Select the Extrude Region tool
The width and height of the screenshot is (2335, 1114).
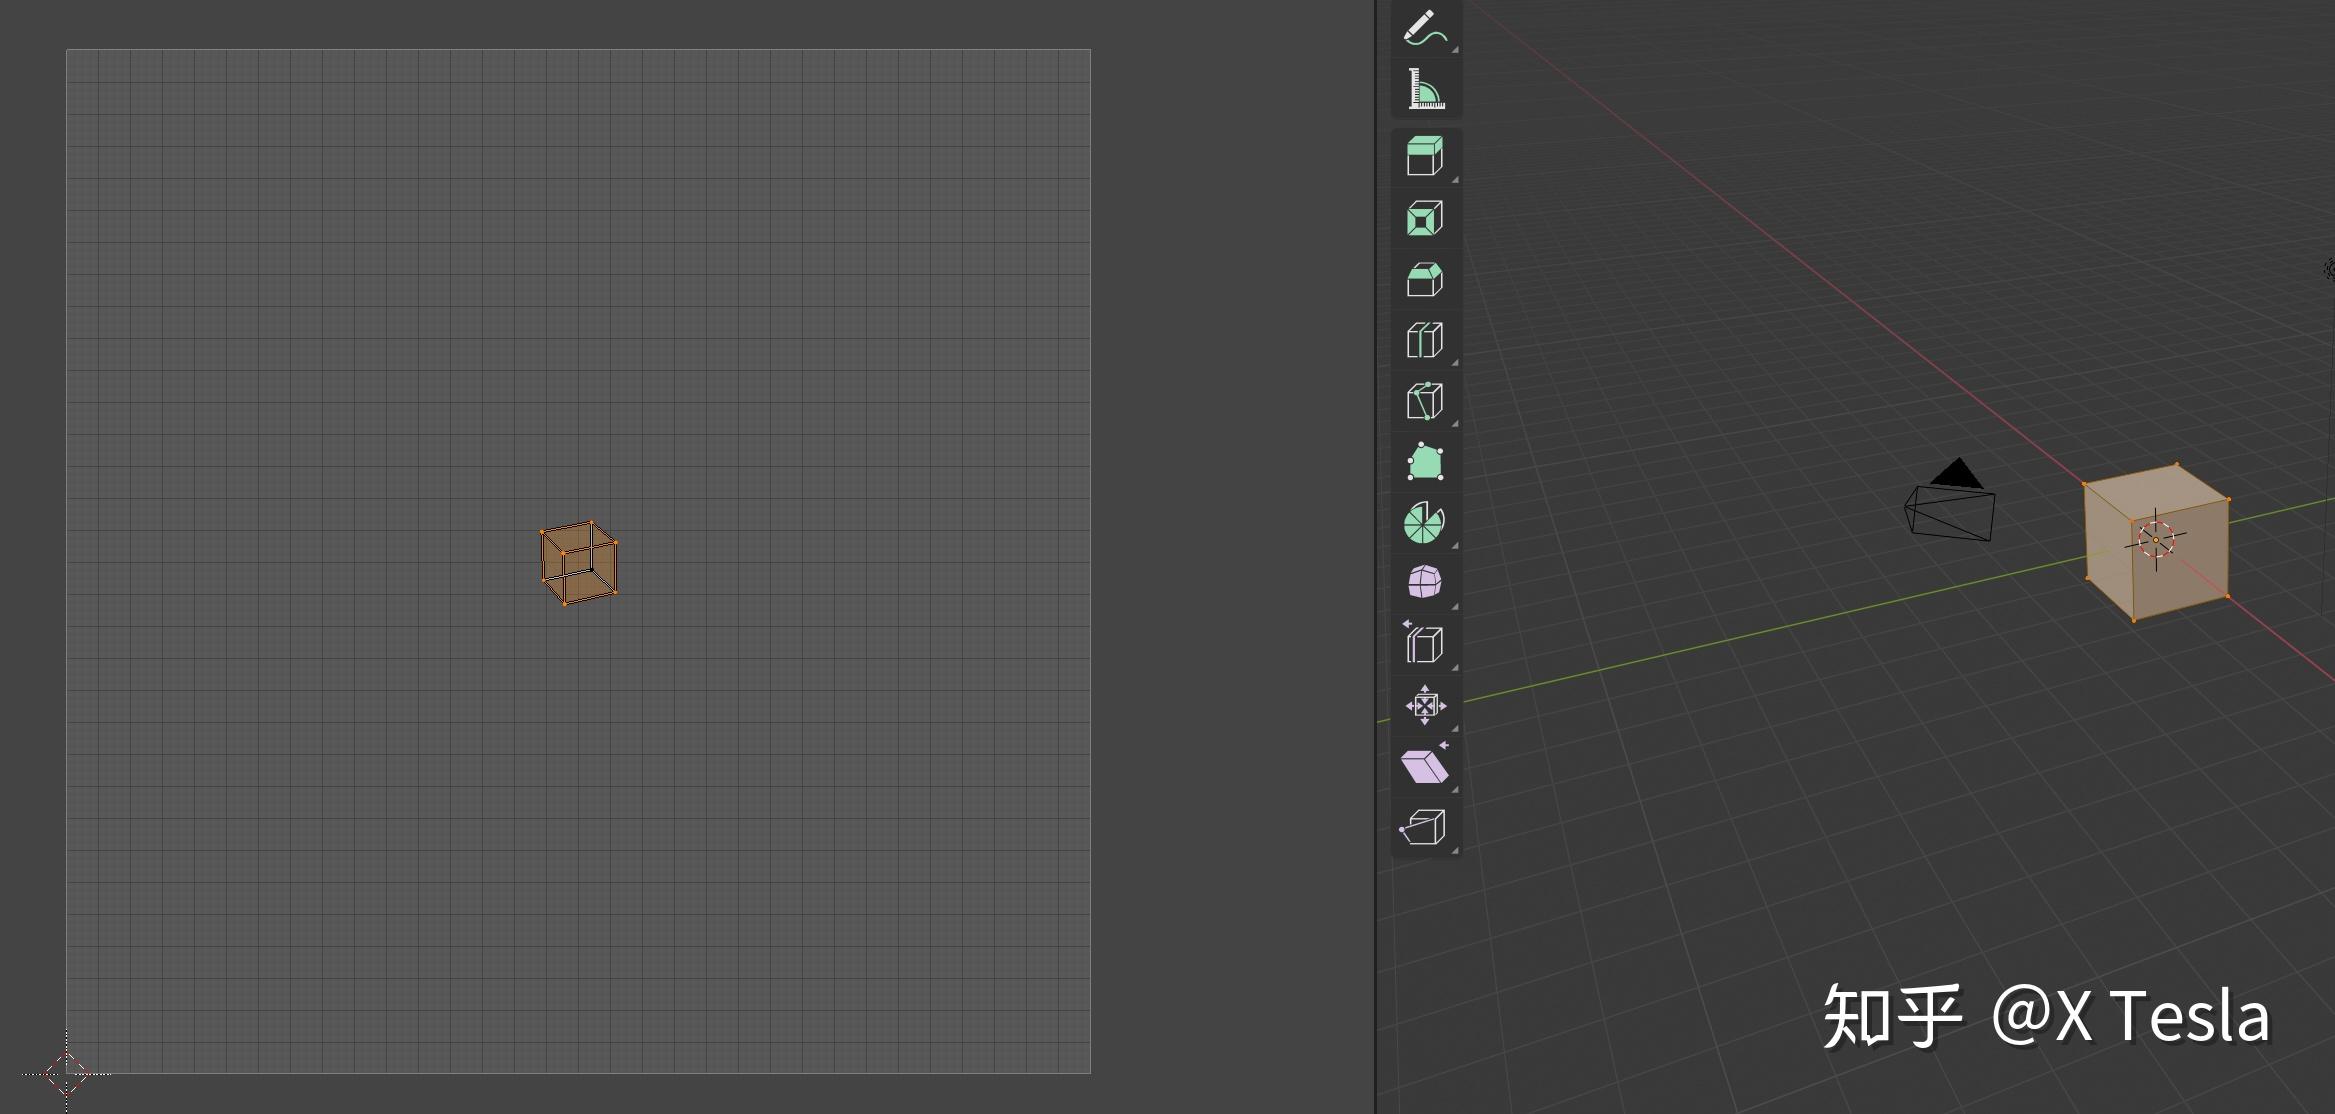pyautogui.click(x=1425, y=156)
